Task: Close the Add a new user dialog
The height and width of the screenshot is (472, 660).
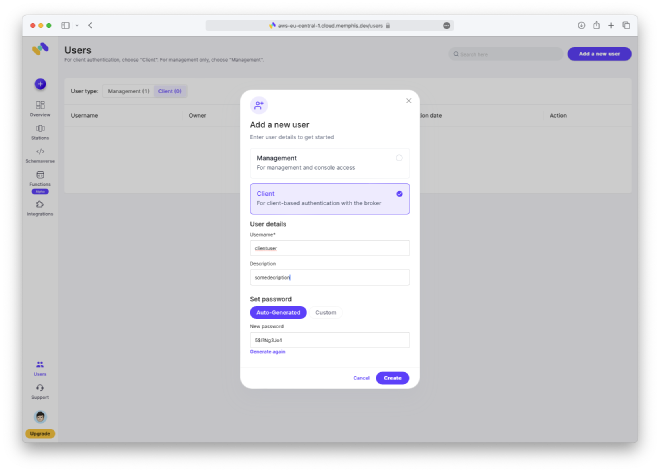Action: 408,101
